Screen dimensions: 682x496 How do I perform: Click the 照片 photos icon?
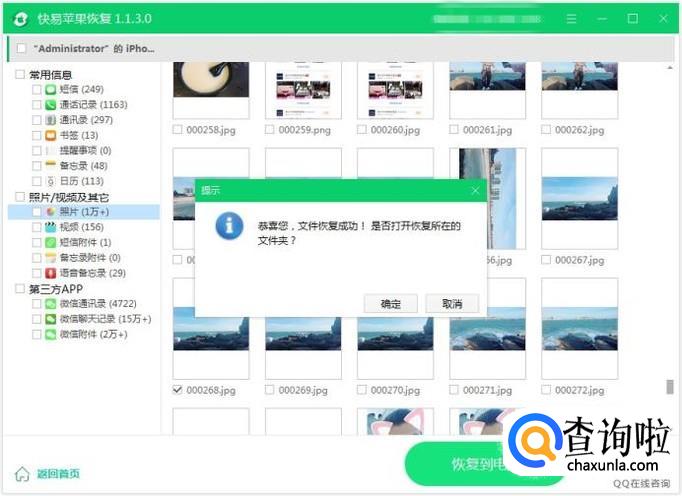point(51,212)
